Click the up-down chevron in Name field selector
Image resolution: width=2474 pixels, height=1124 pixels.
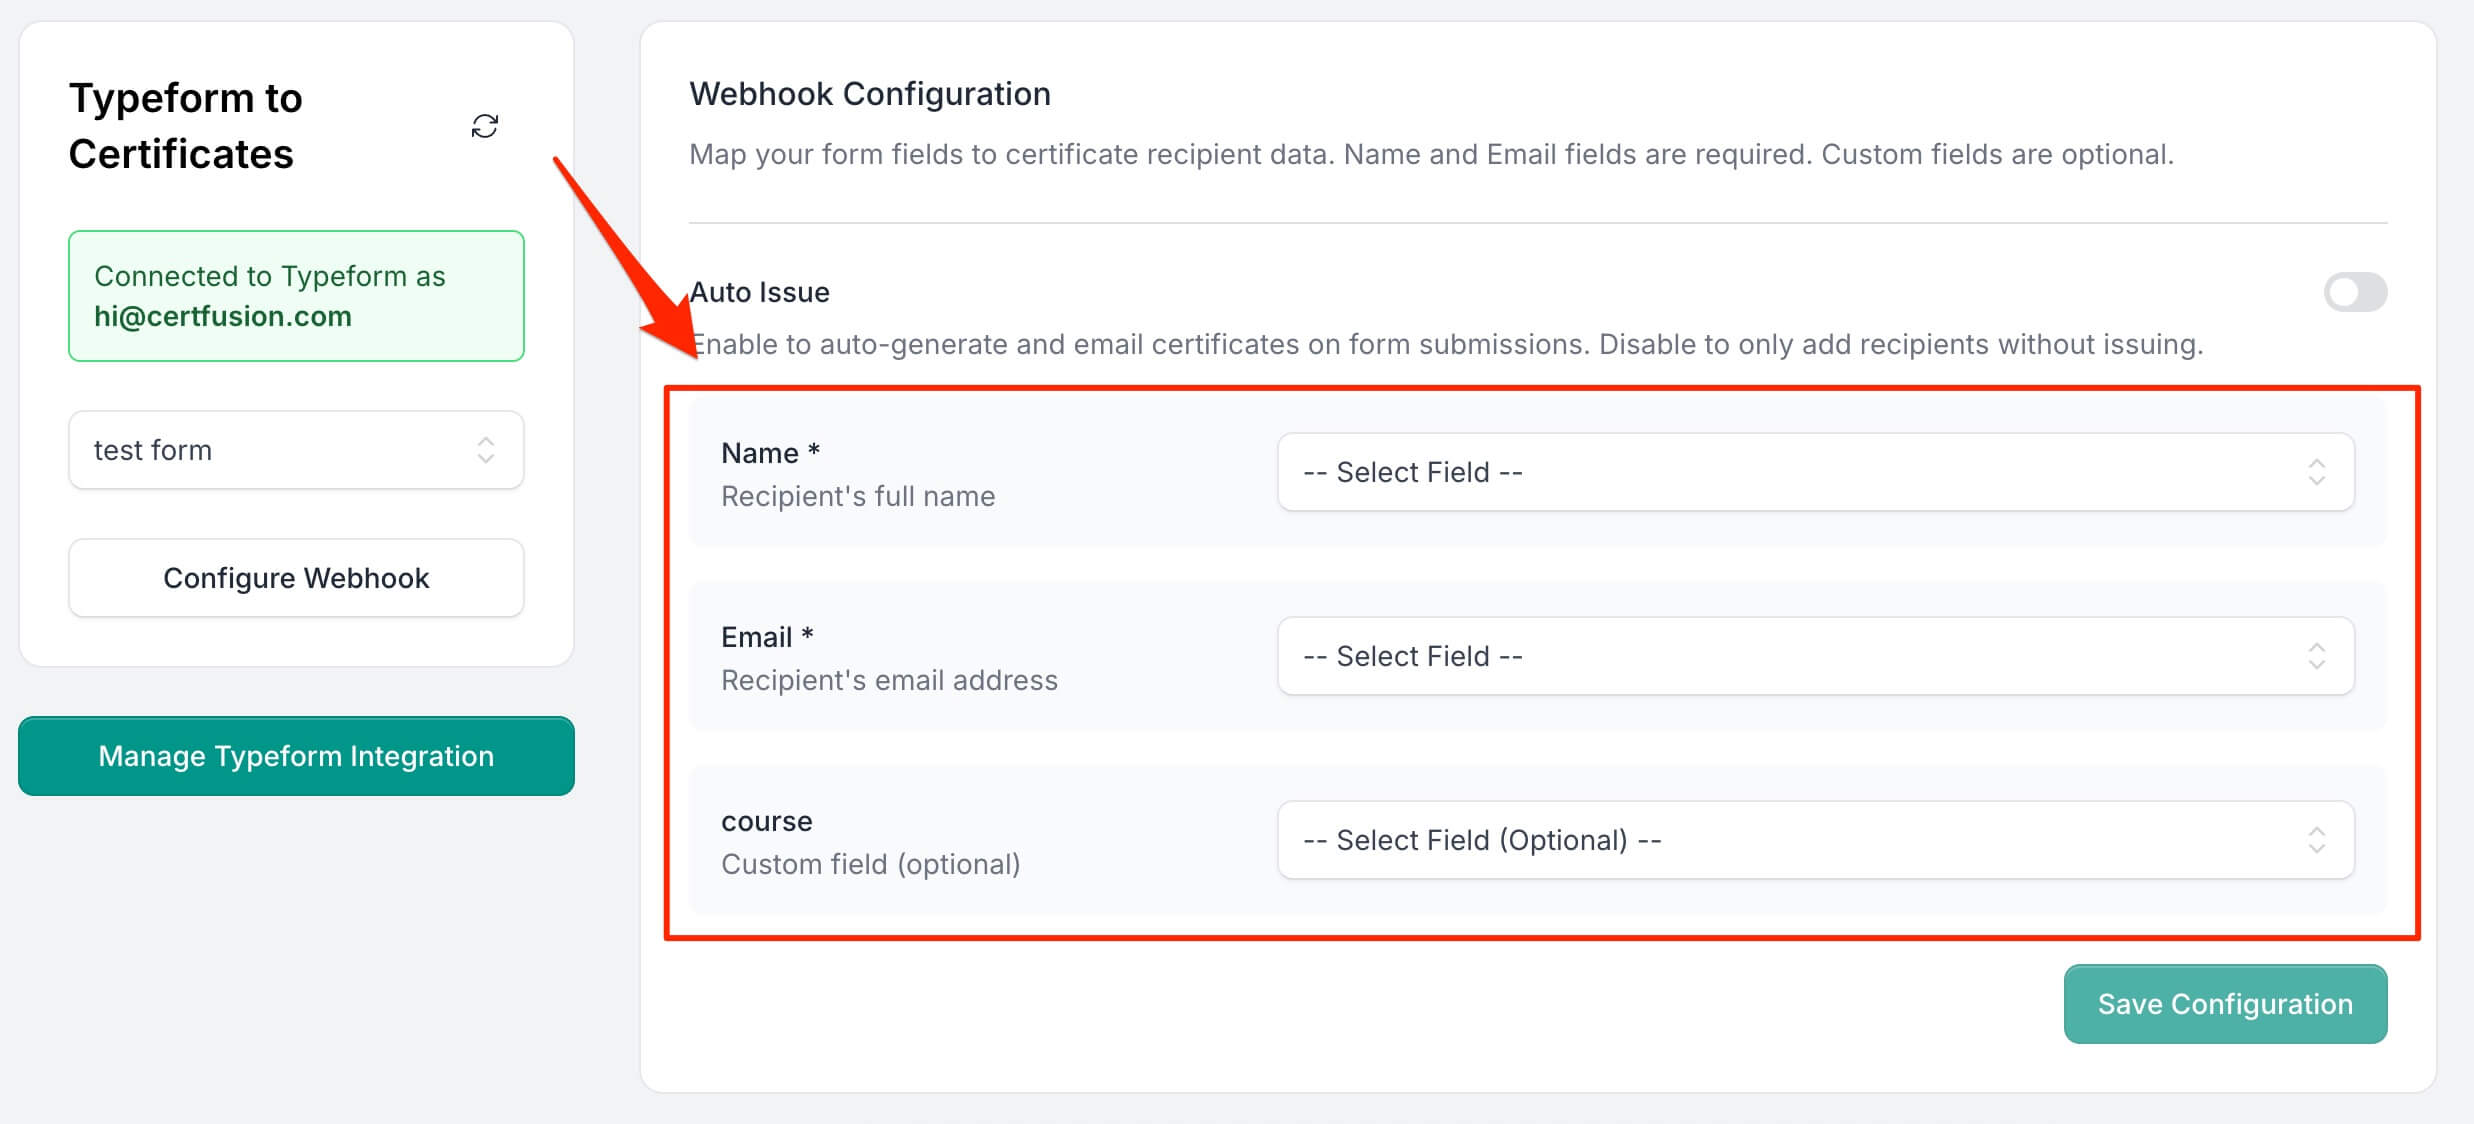[2316, 472]
